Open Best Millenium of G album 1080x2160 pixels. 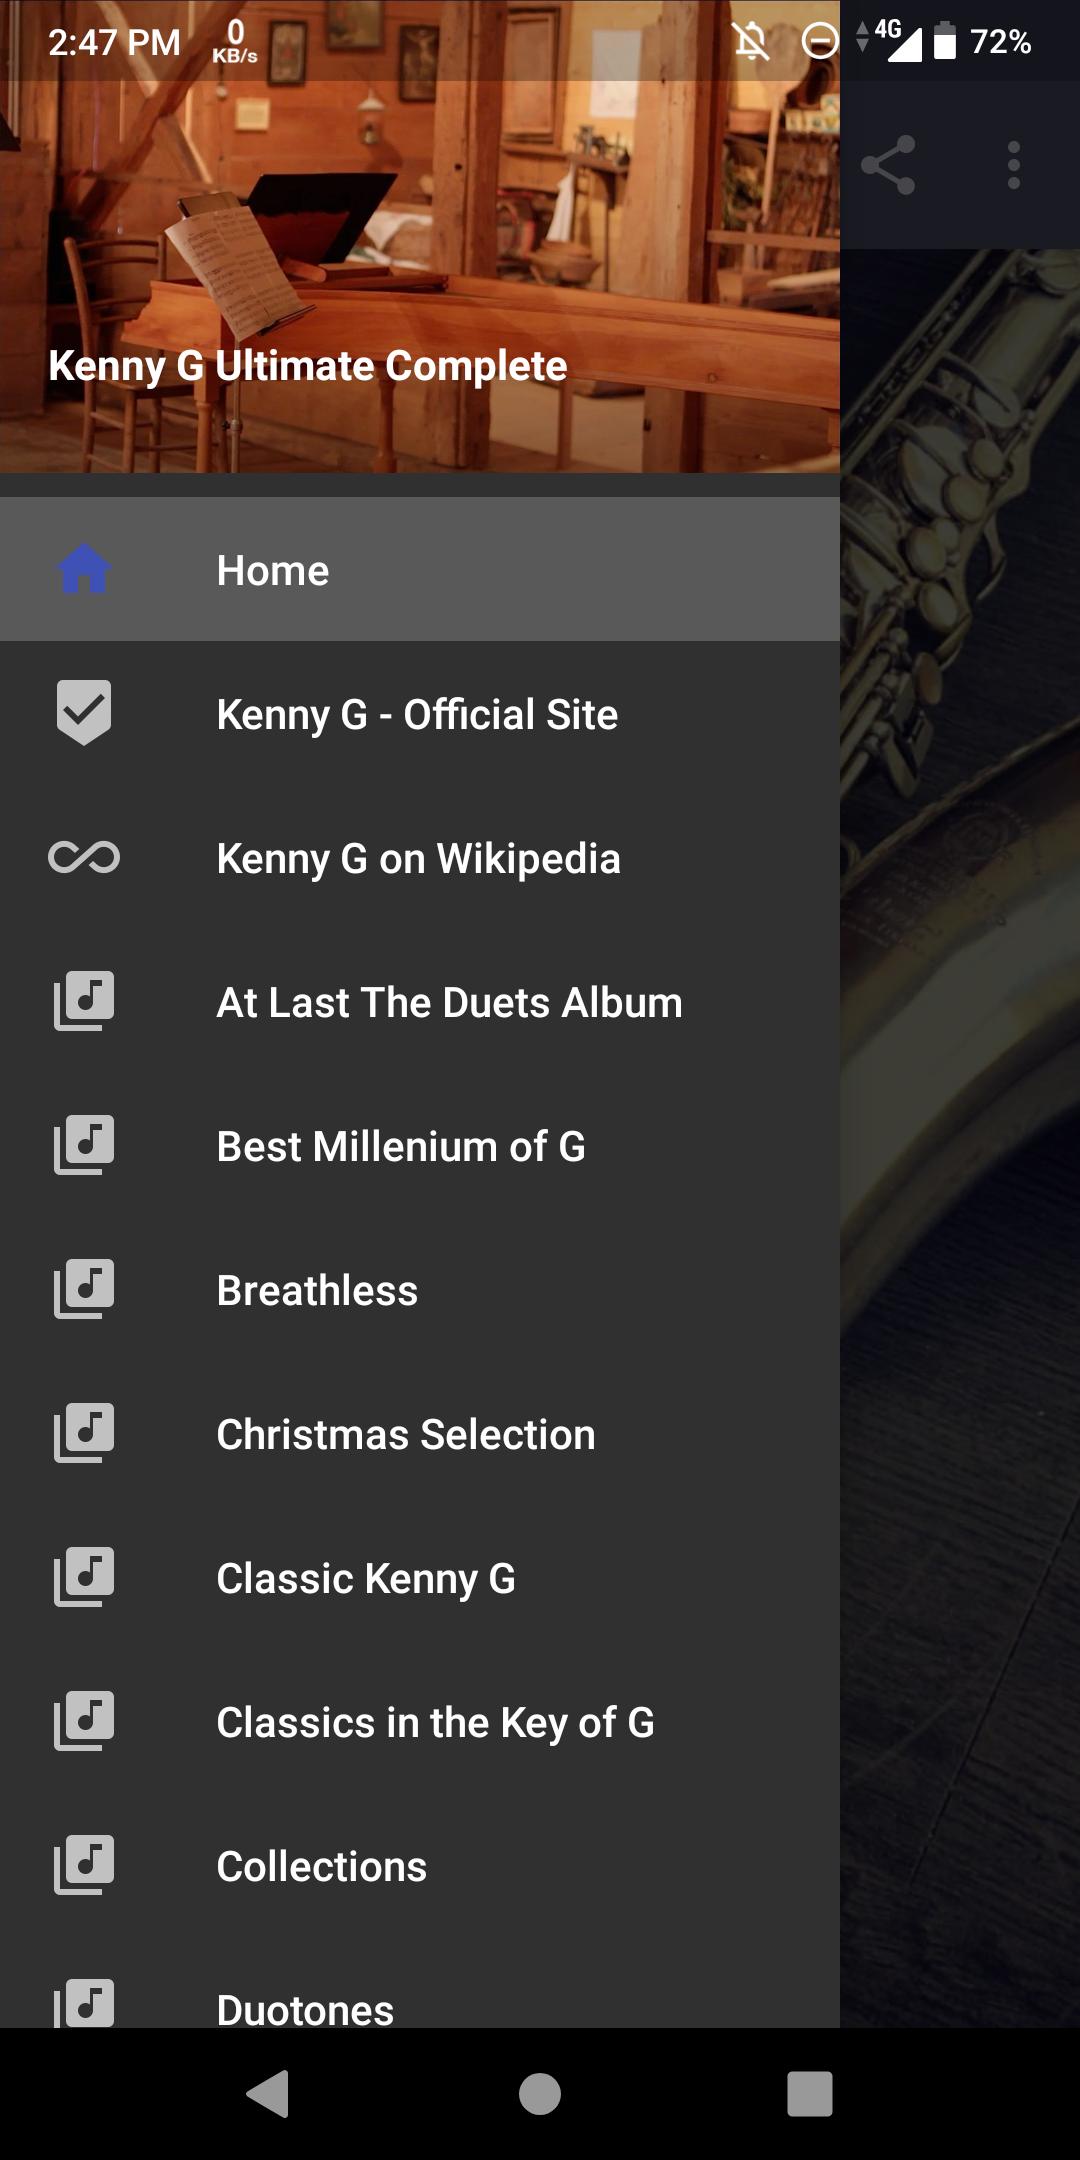[x=420, y=1145]
